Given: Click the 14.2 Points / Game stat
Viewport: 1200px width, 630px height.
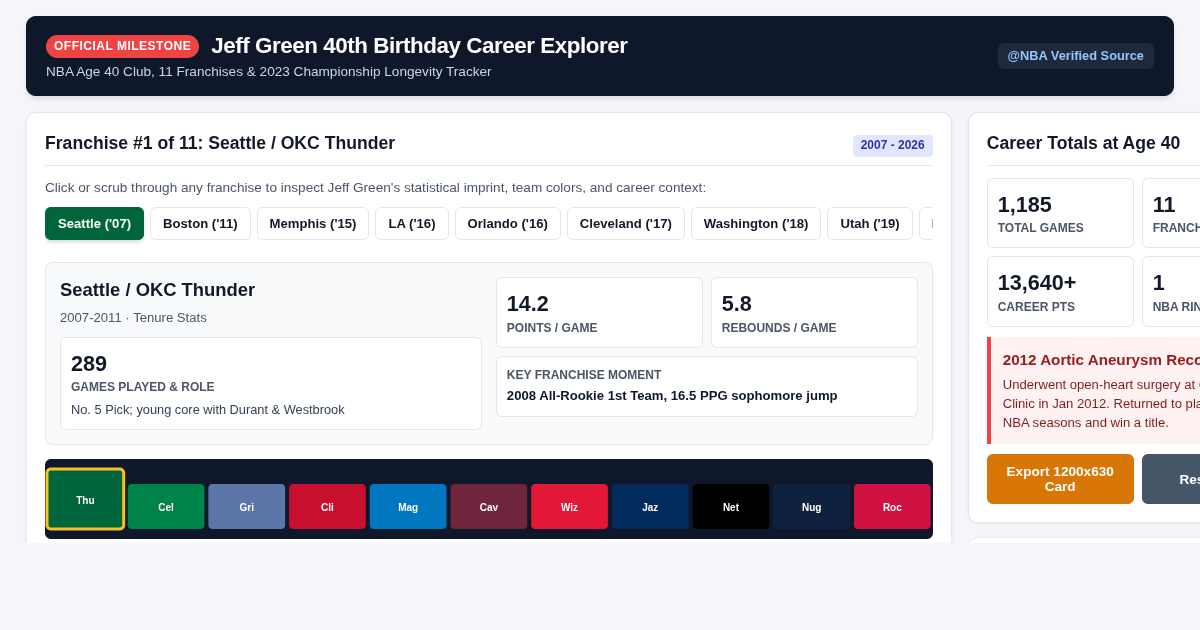Looking at the screenshot, I should (x=599, y=312).
